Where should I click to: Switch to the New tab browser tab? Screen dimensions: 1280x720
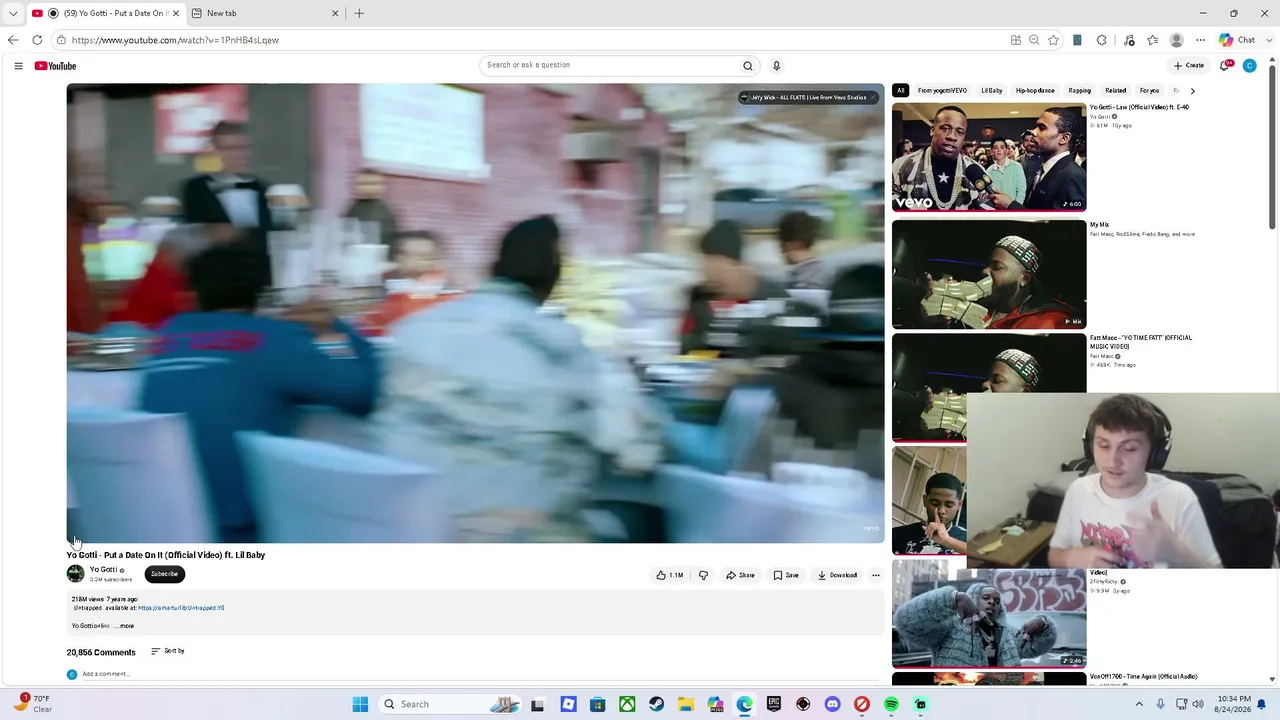[265, 13]
